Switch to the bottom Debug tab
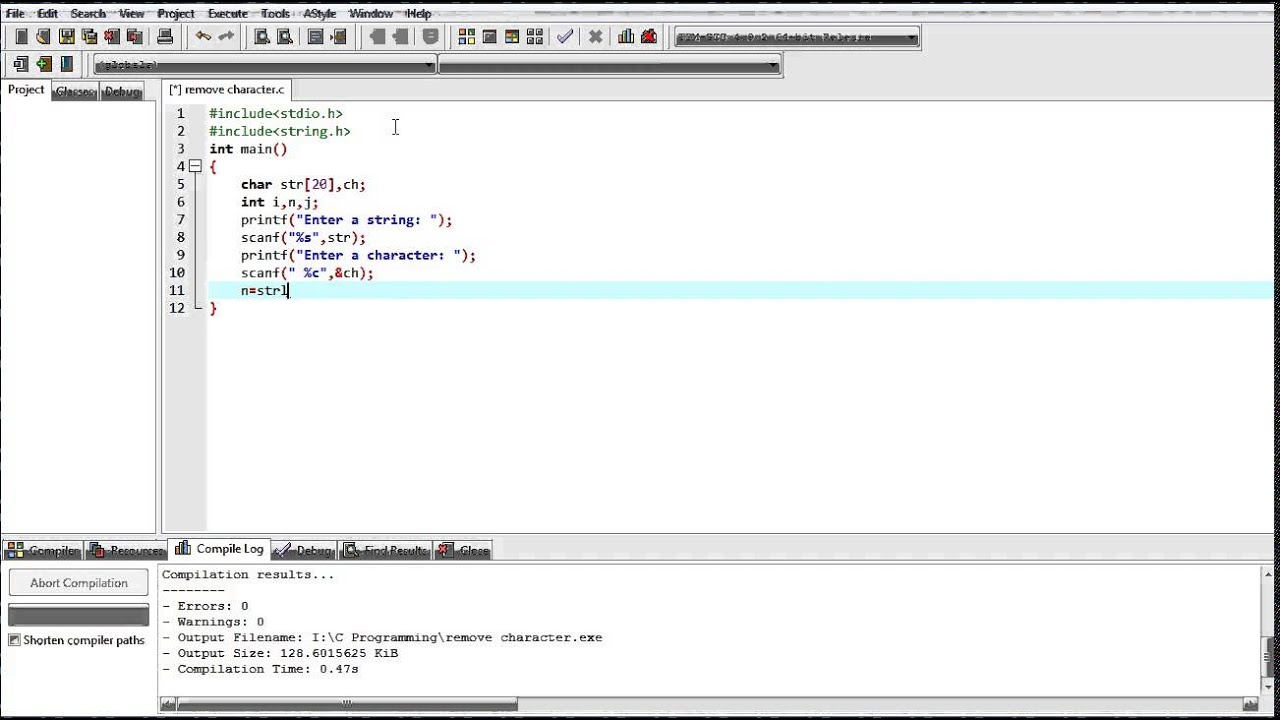1280x720 pixels. point(304,551)
